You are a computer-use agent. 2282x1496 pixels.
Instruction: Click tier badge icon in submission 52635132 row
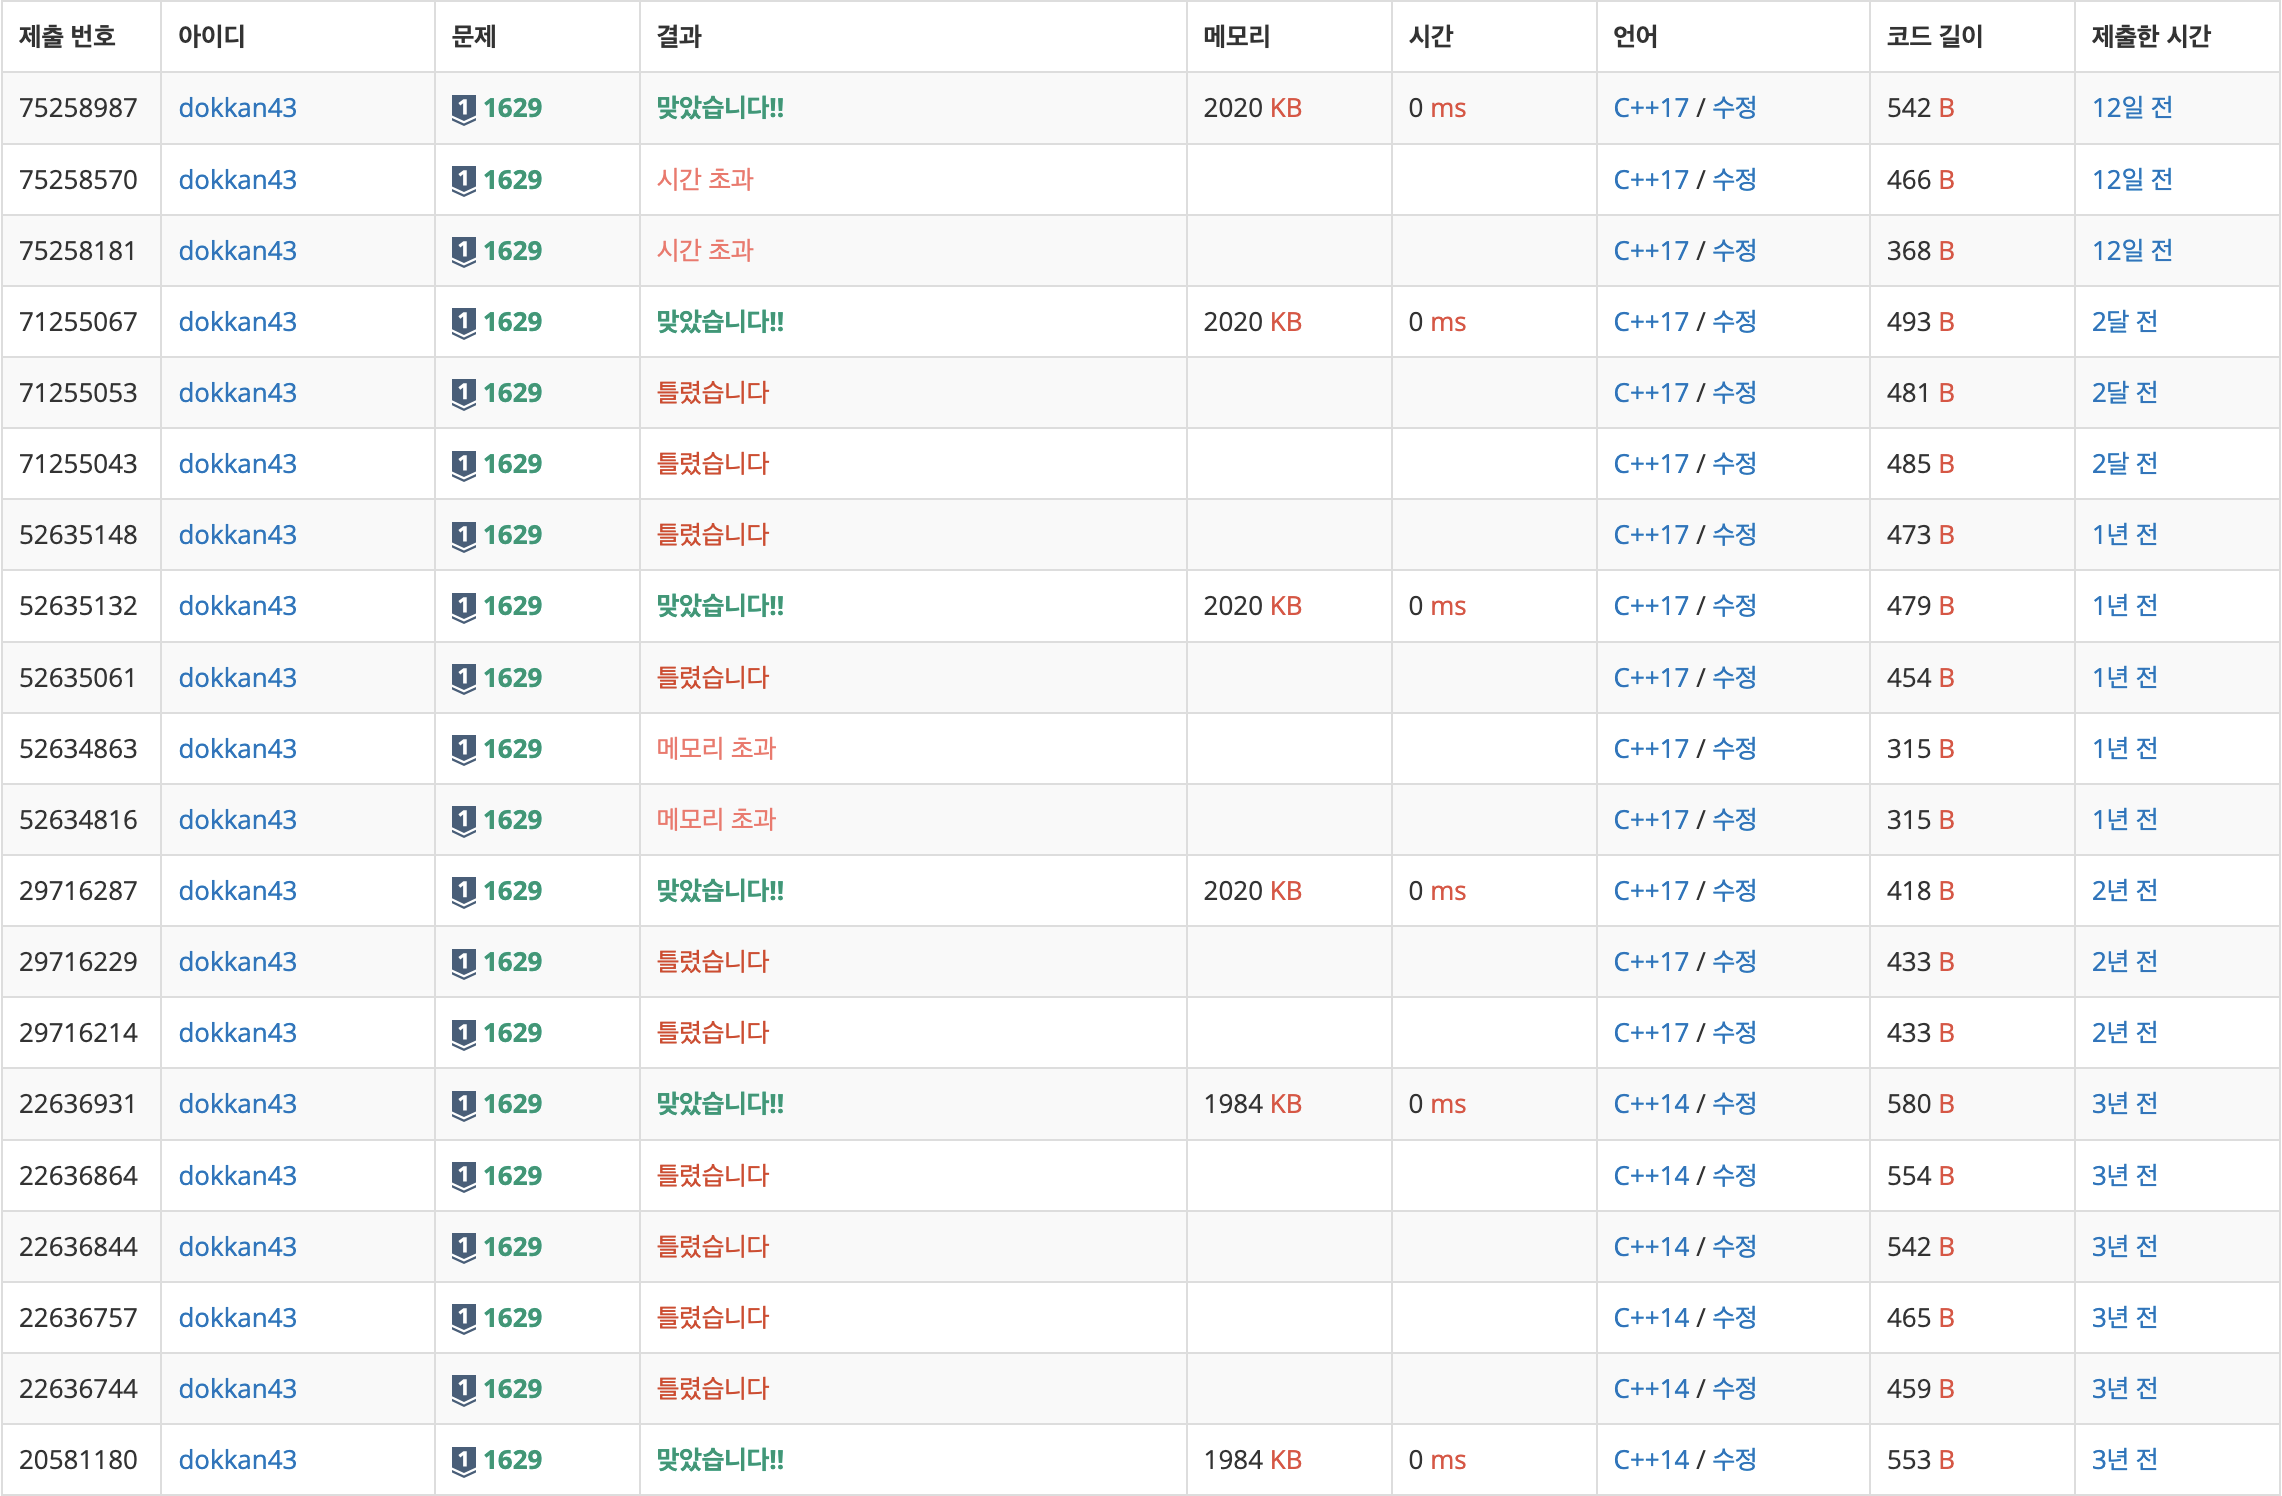point(463,606)
